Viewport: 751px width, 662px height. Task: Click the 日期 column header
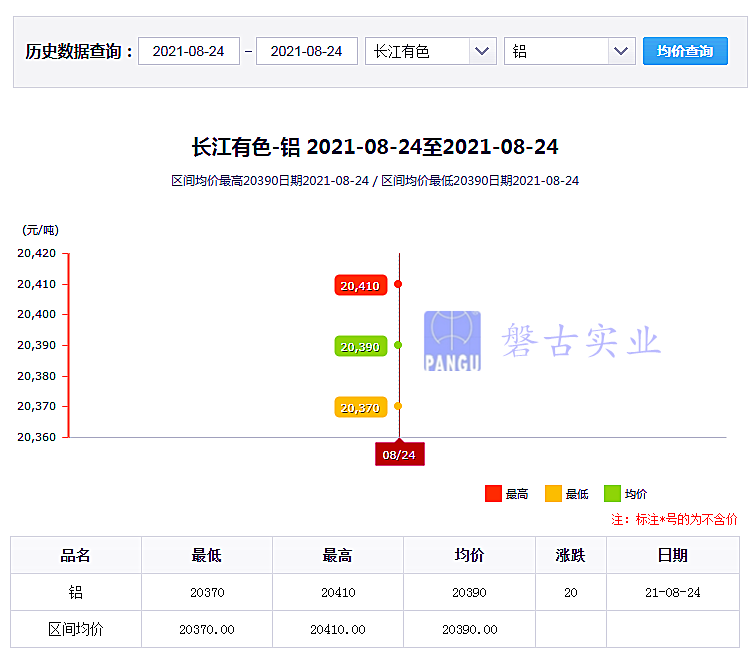673,555
